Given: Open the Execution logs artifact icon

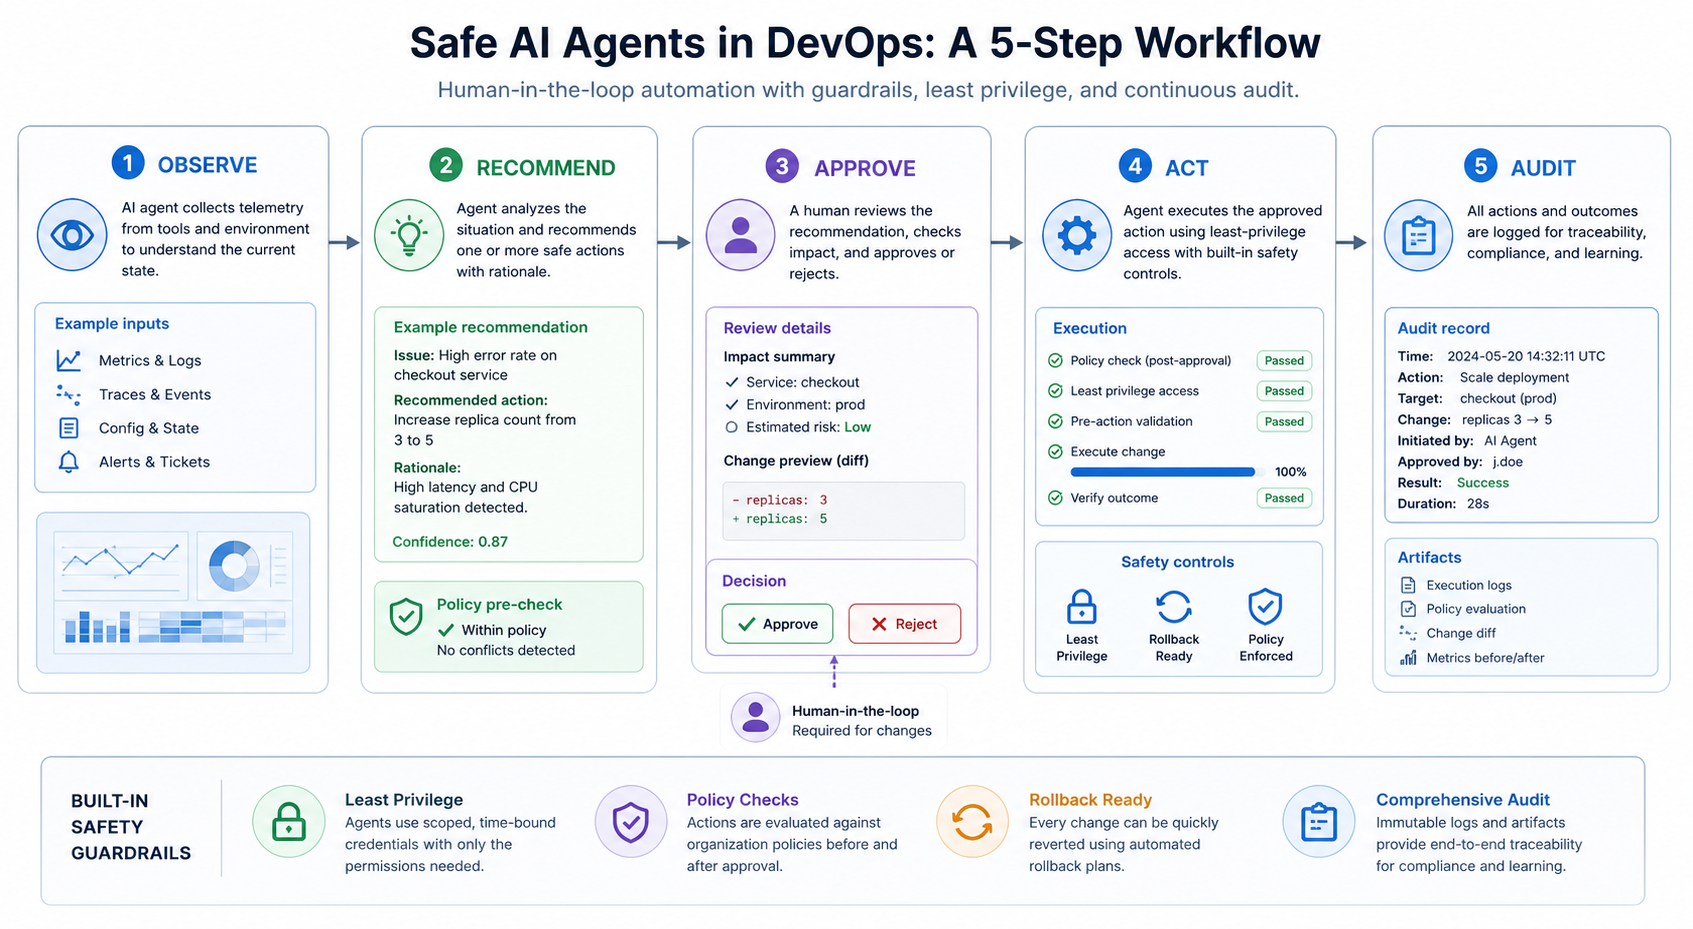Looking at the screenshot, I should pos(1408,585).
